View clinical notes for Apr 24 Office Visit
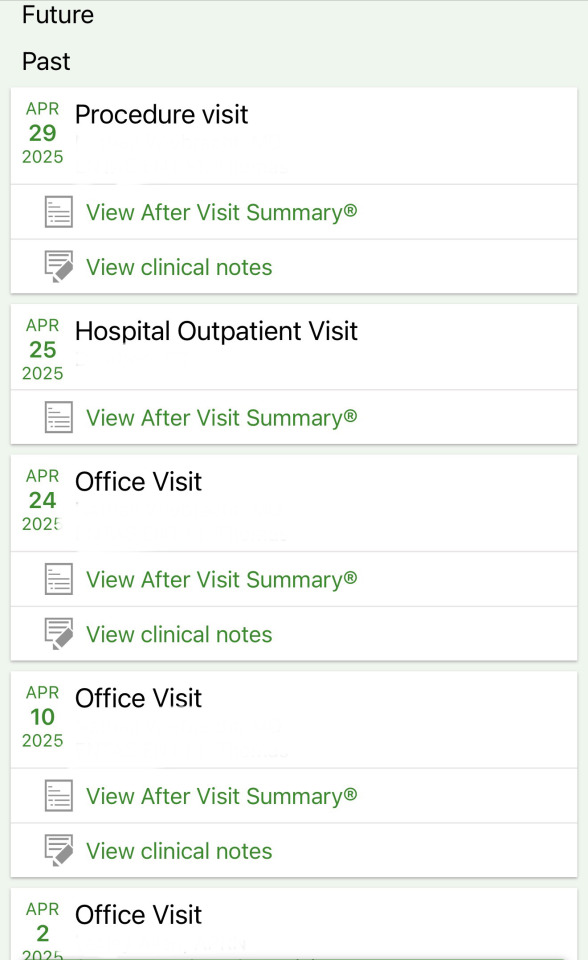Screen dimensions: 588x960 tap(179, 635)
